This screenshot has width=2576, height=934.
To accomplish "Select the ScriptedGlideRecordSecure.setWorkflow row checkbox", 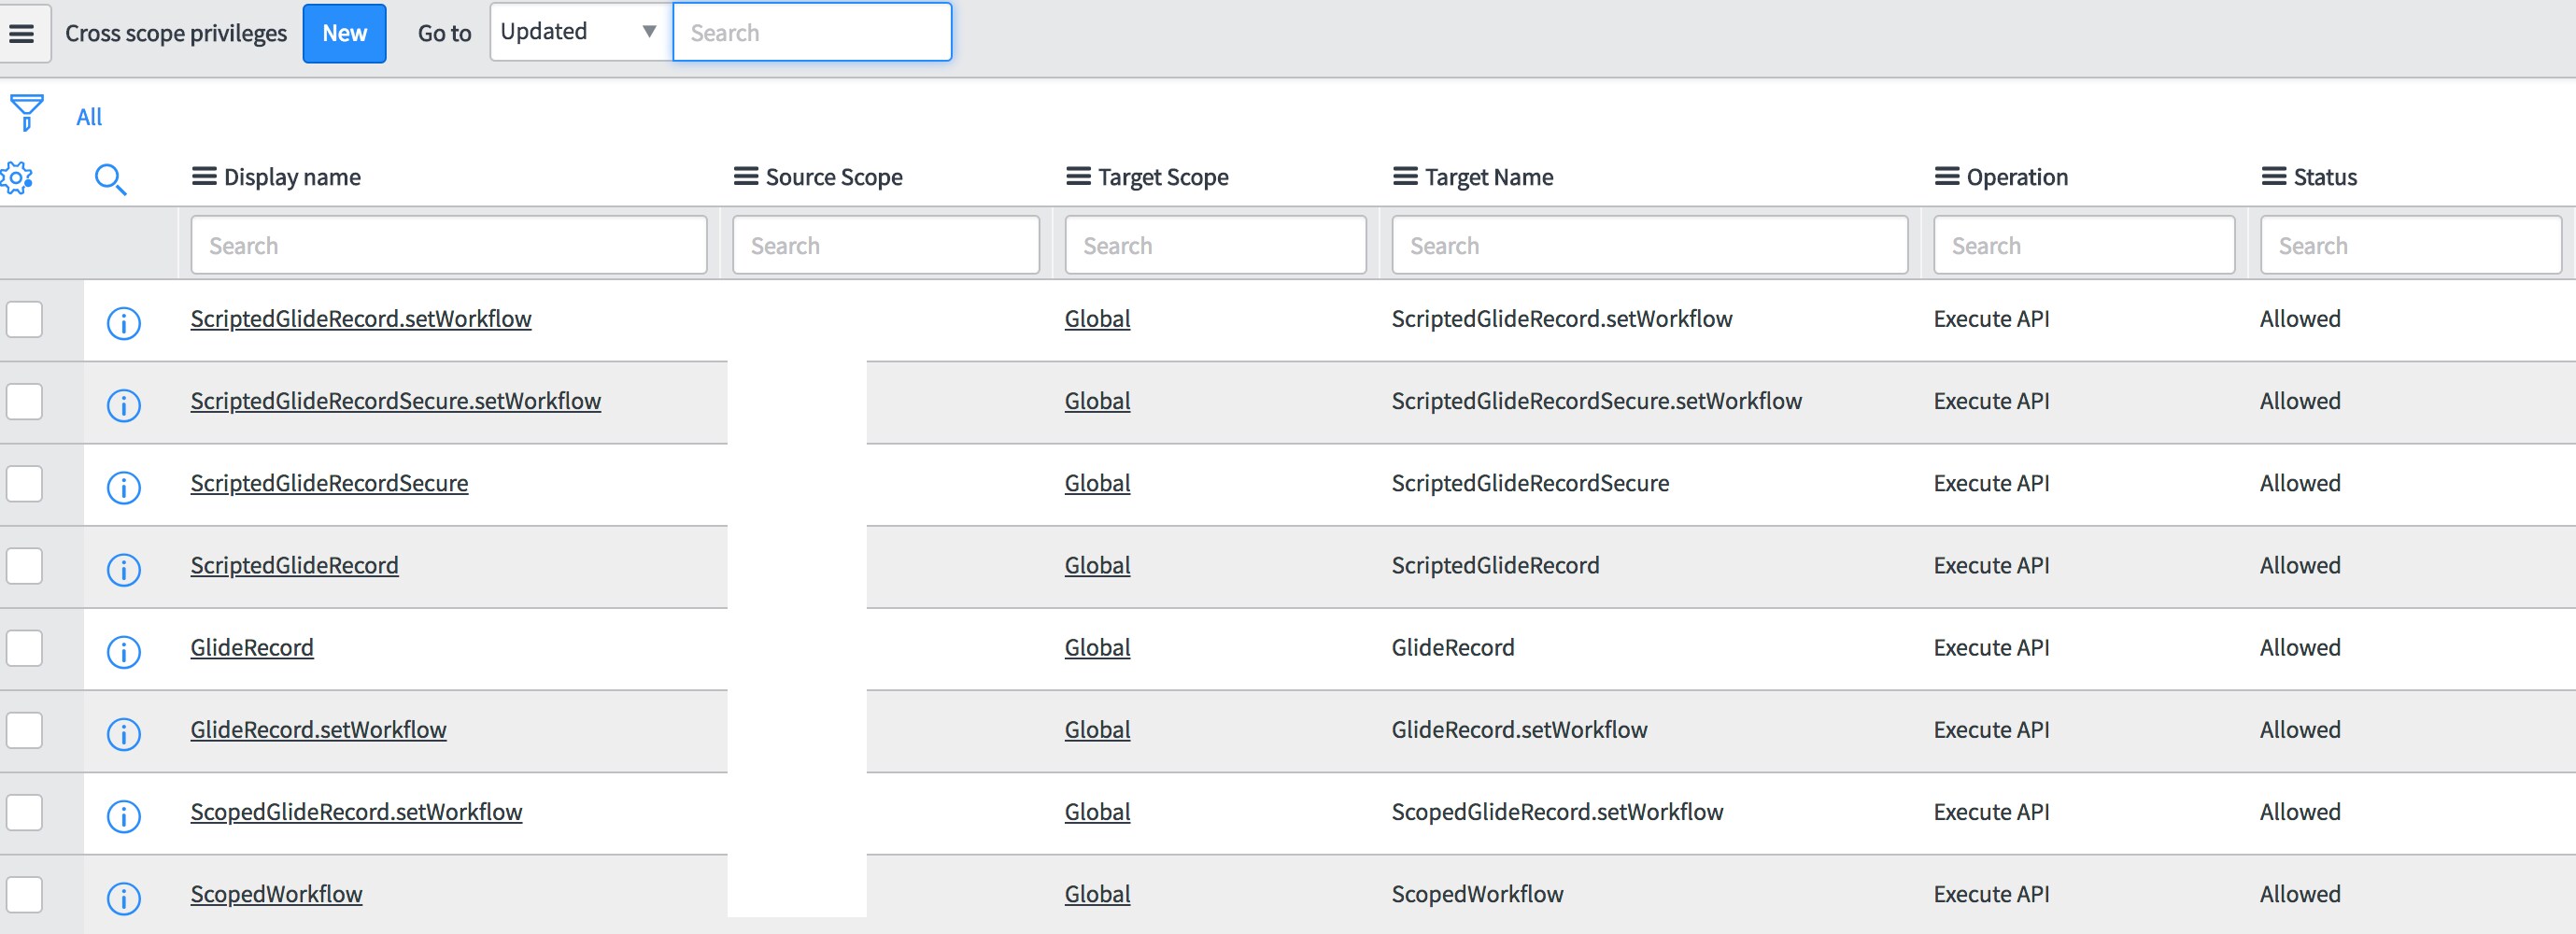I will coord(24,402).
